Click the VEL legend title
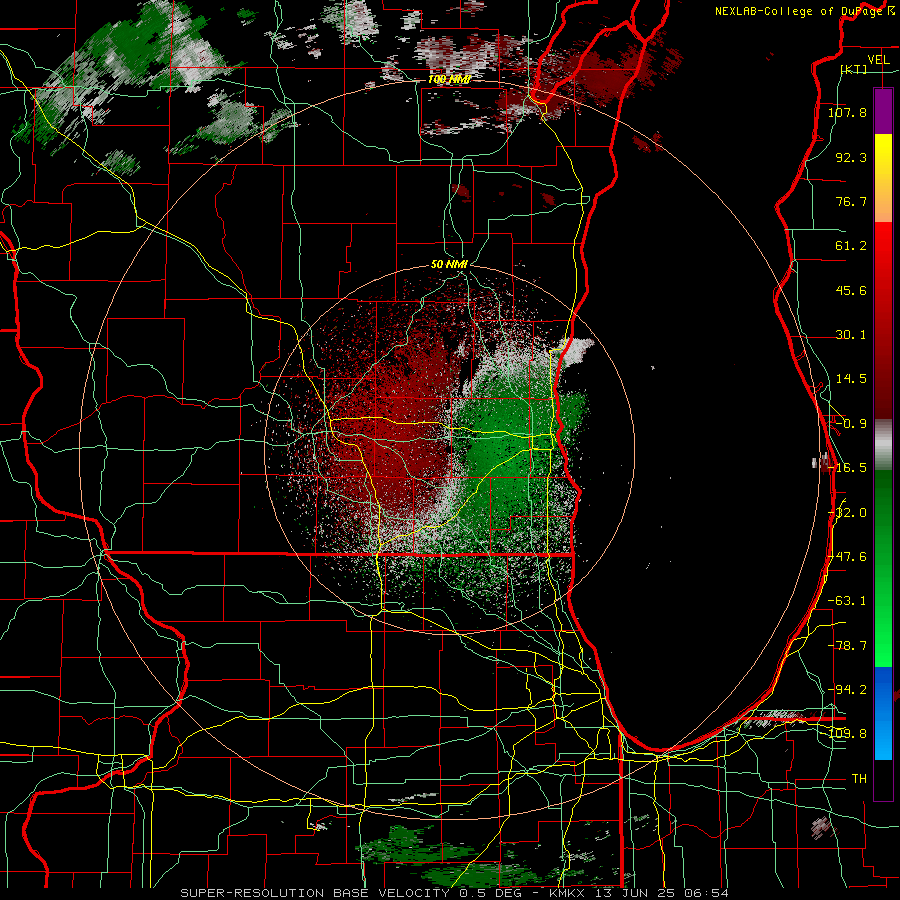The width and height of the screenshot is (900, 900). [878, 60]
